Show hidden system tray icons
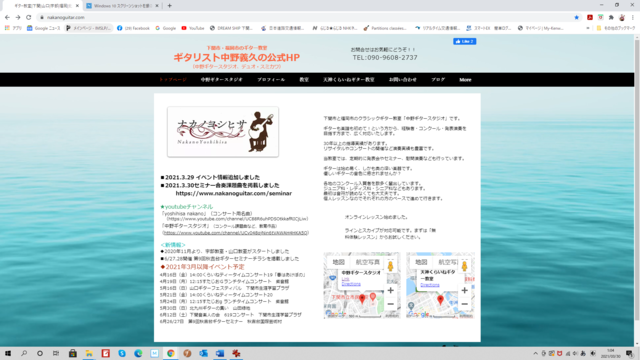The image size is (640, 360). [x=536, y=353]
